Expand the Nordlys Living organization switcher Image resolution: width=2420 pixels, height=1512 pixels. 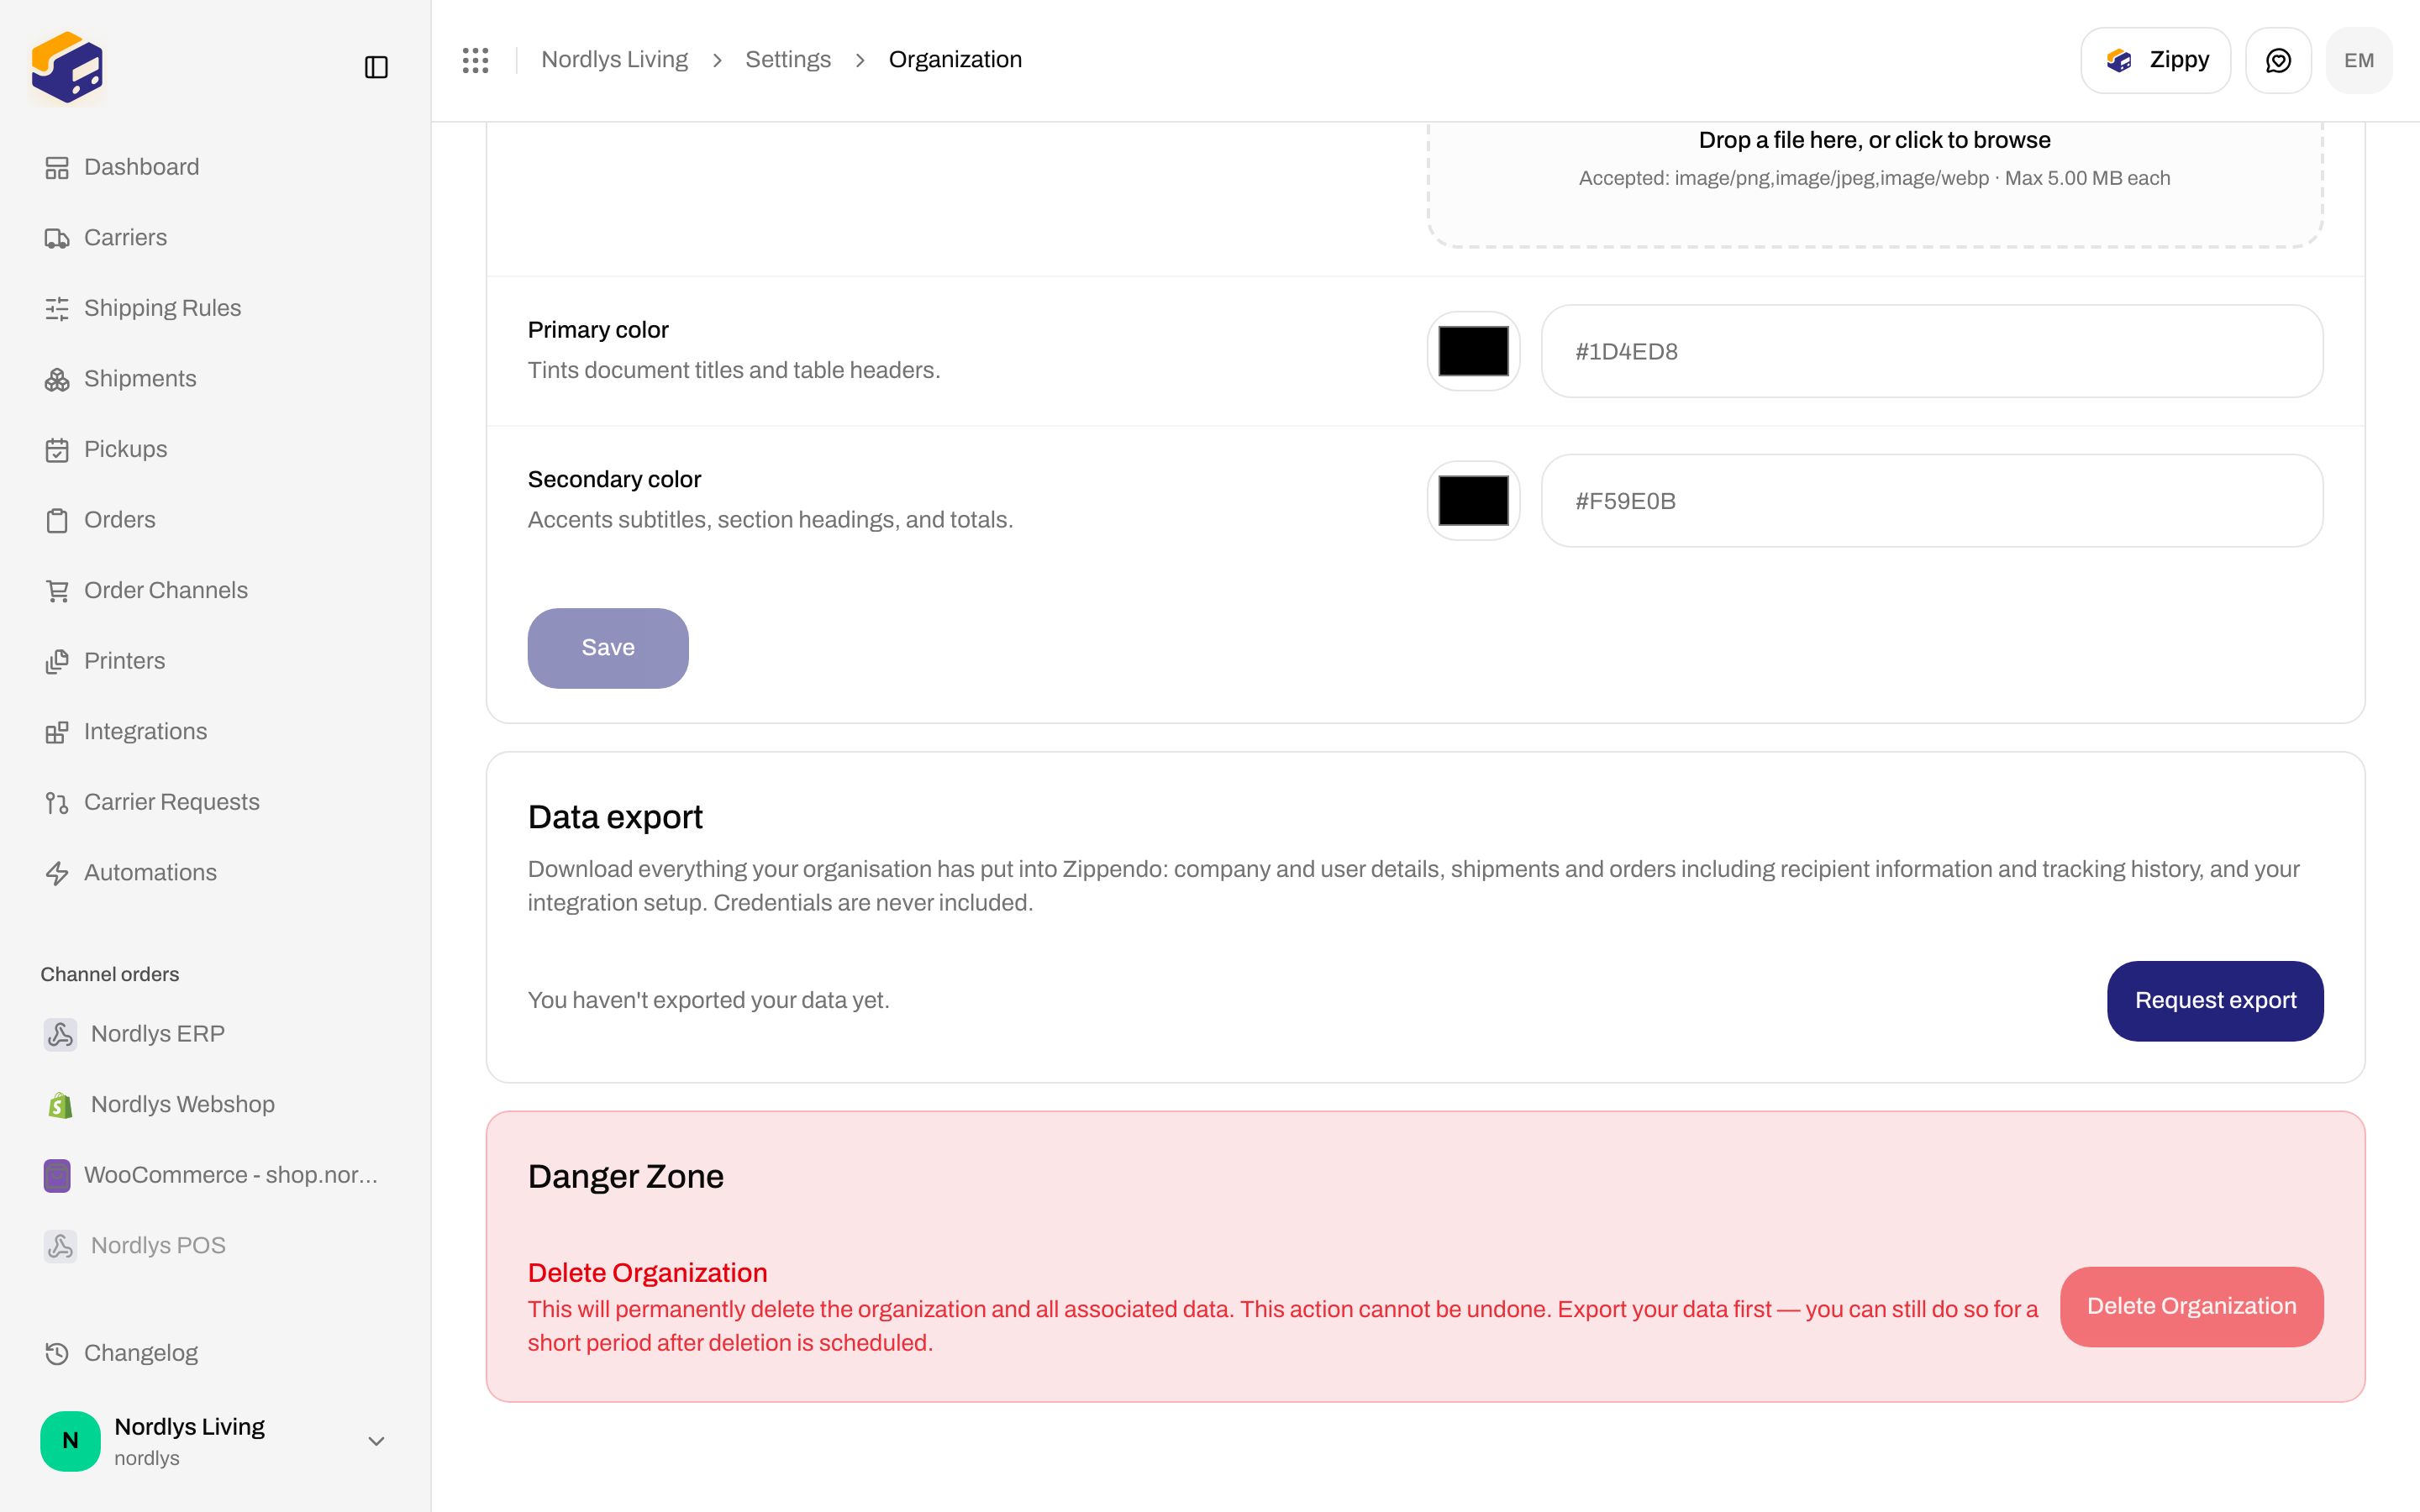(x=215, y=1441)
